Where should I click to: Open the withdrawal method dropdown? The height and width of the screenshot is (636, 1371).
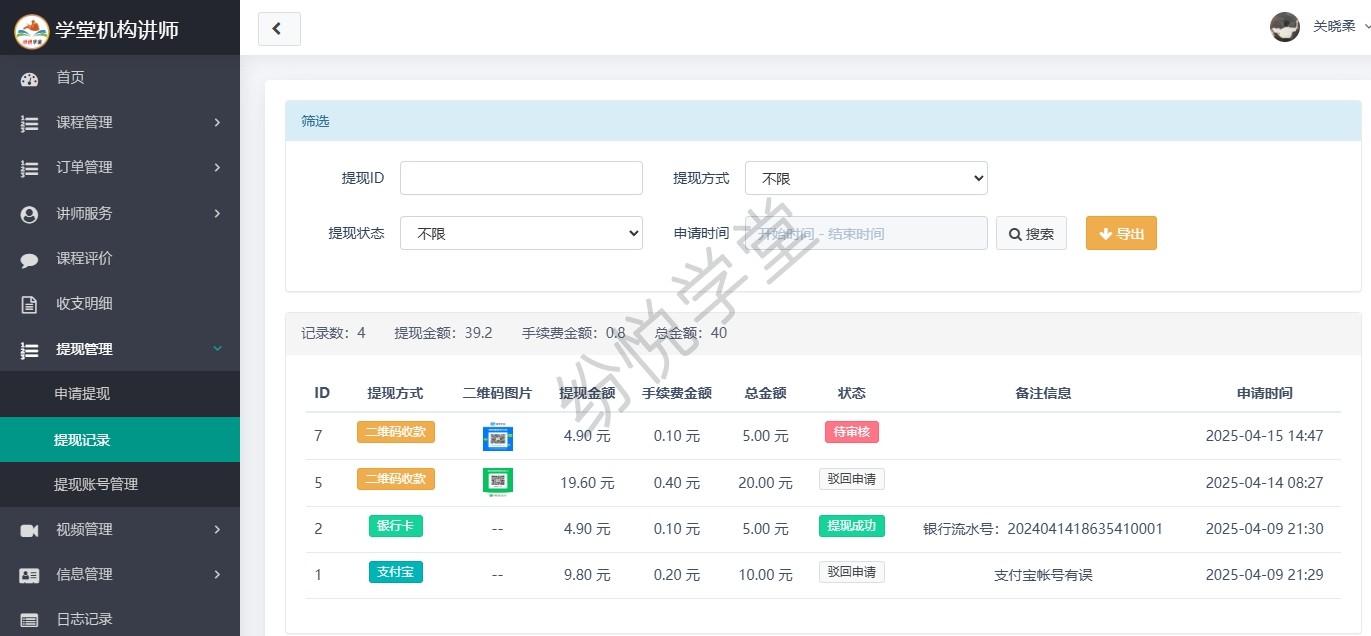(866, 178)
